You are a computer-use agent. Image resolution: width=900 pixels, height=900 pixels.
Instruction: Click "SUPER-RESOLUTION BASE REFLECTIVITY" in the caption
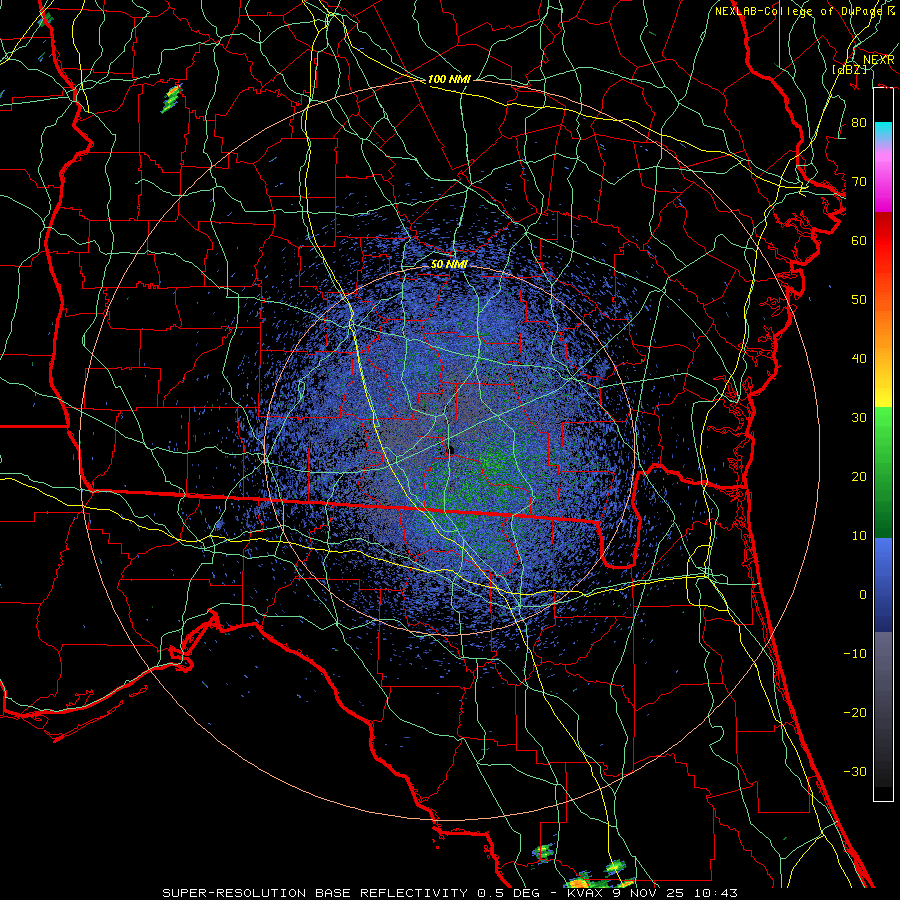314,893
